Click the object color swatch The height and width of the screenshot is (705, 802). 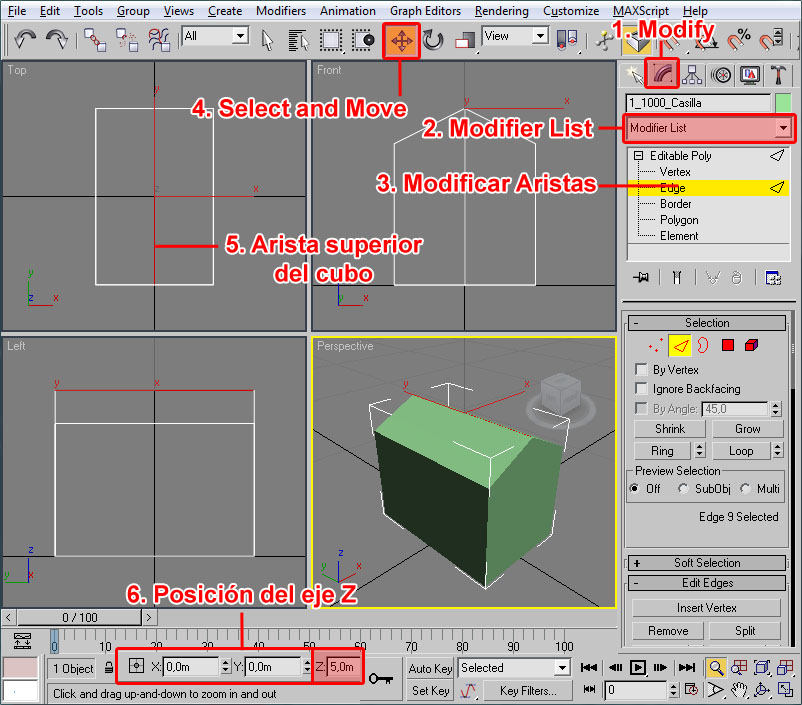(x=783, y=103)
